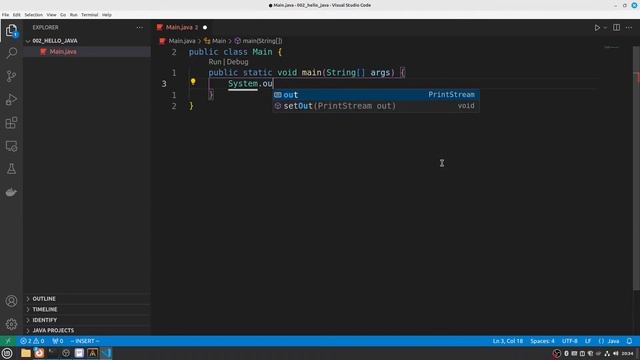This screenshot has width=640, height=360.
Task: Open notifications bell in status bar
Action: pyautogui.click(x=629, y=341)
